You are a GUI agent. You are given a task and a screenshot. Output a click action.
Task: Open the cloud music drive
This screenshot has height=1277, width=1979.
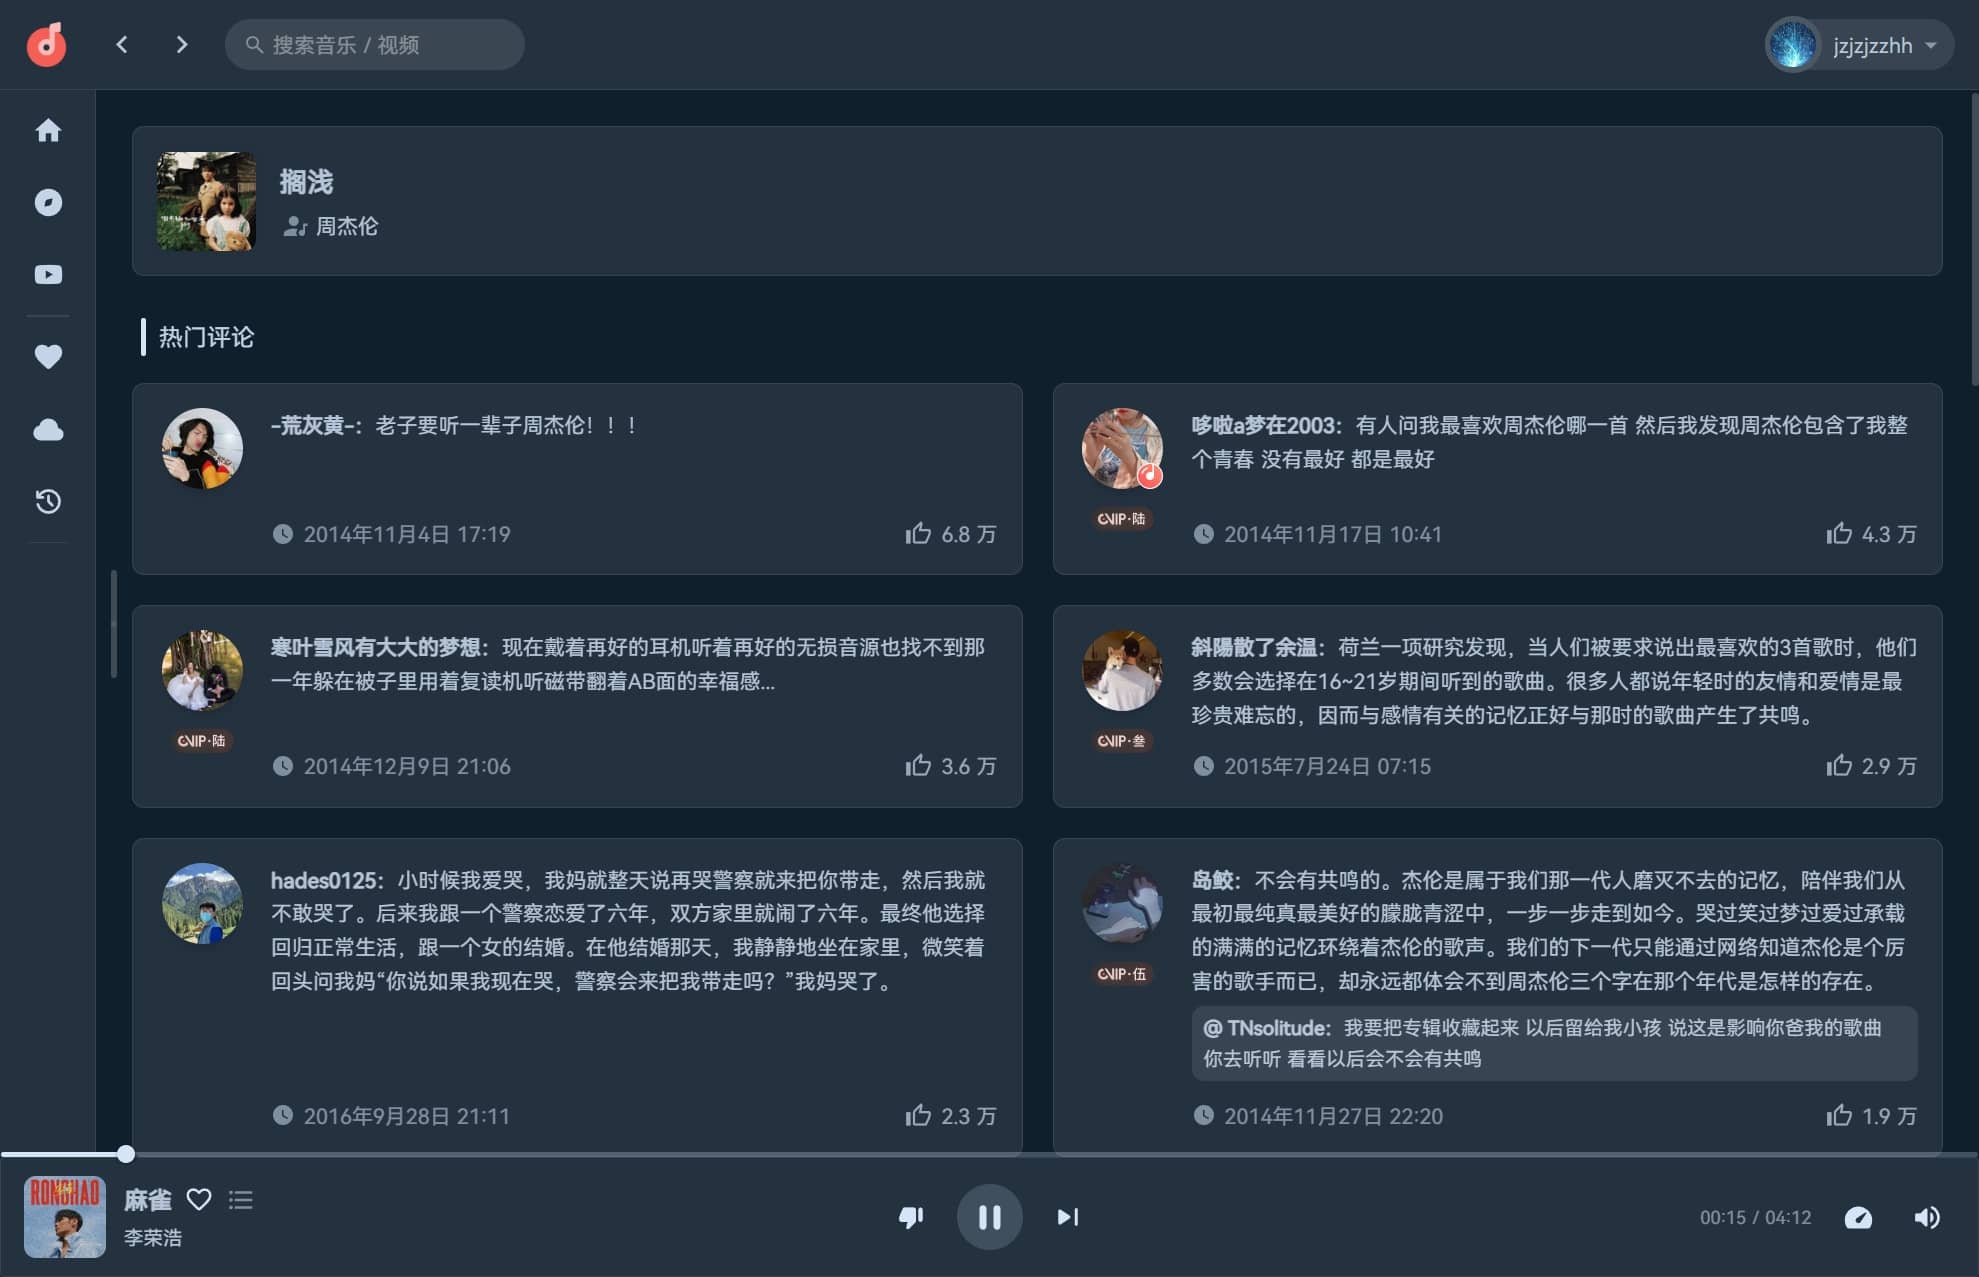[x=47, y=429]
